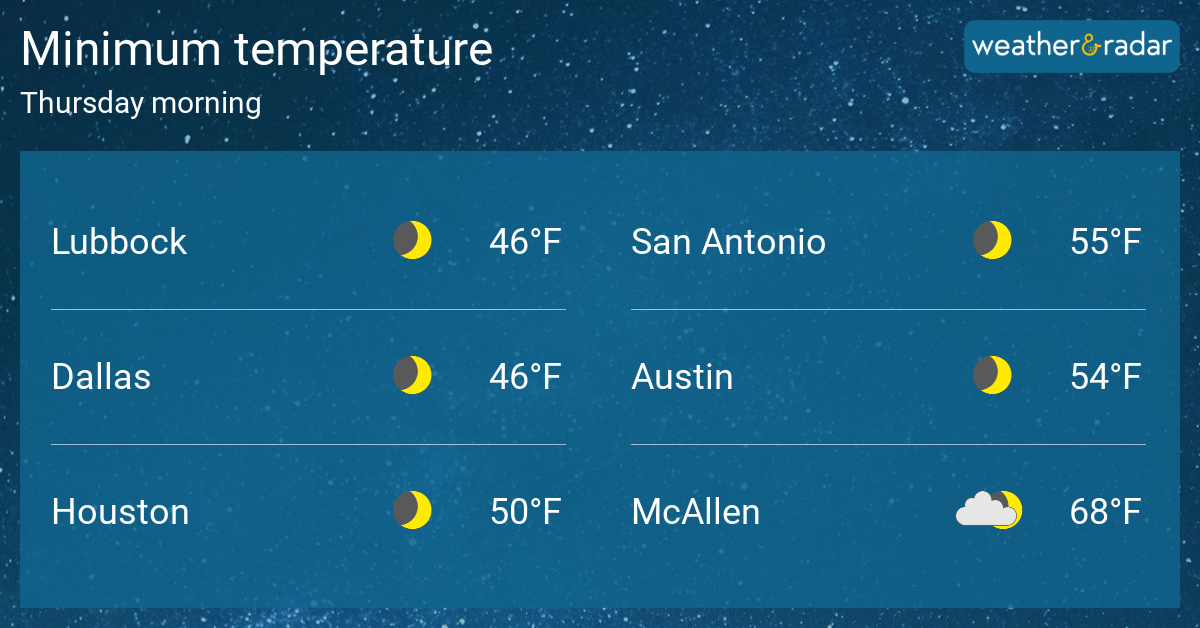This screenshot has height=628, width=1200.
Task: Click the Dallas 46°F value
Action: [x=525, y=377]
